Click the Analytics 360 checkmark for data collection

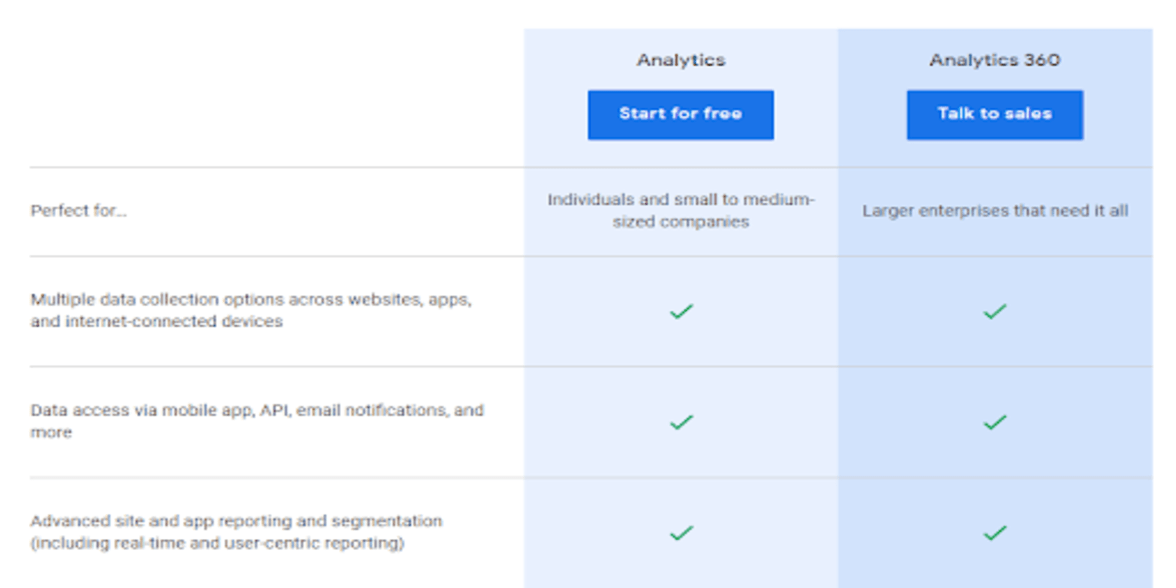pos(994,312)
